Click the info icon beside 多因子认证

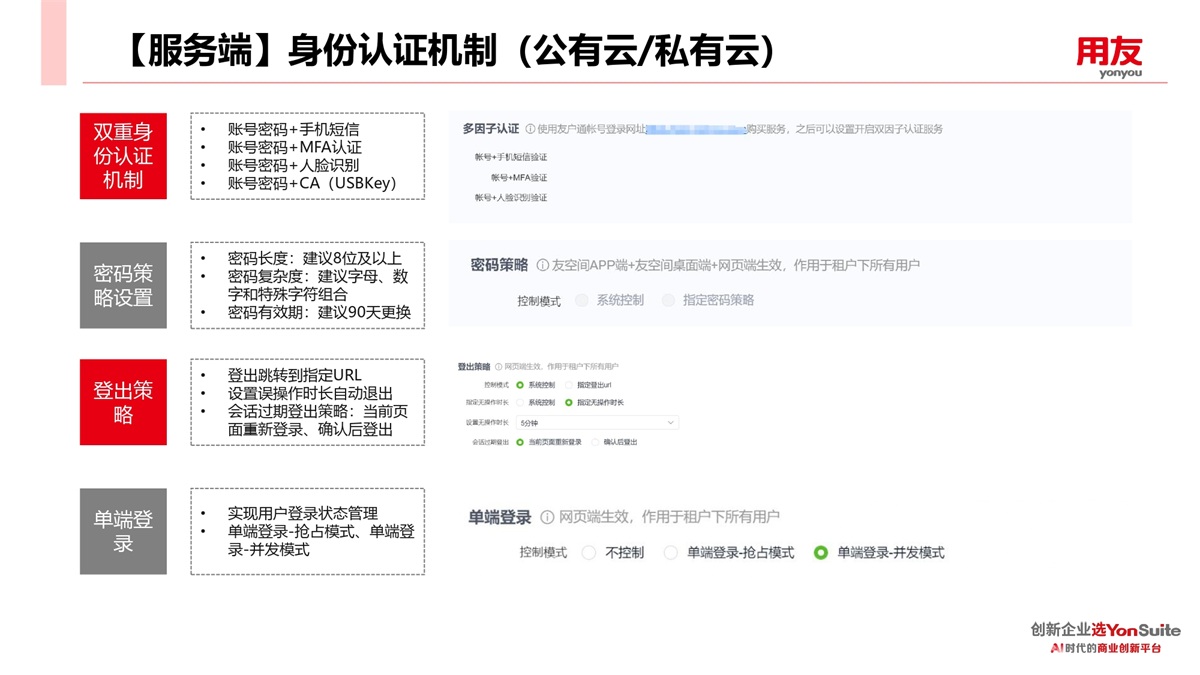[x=530, y=129]
